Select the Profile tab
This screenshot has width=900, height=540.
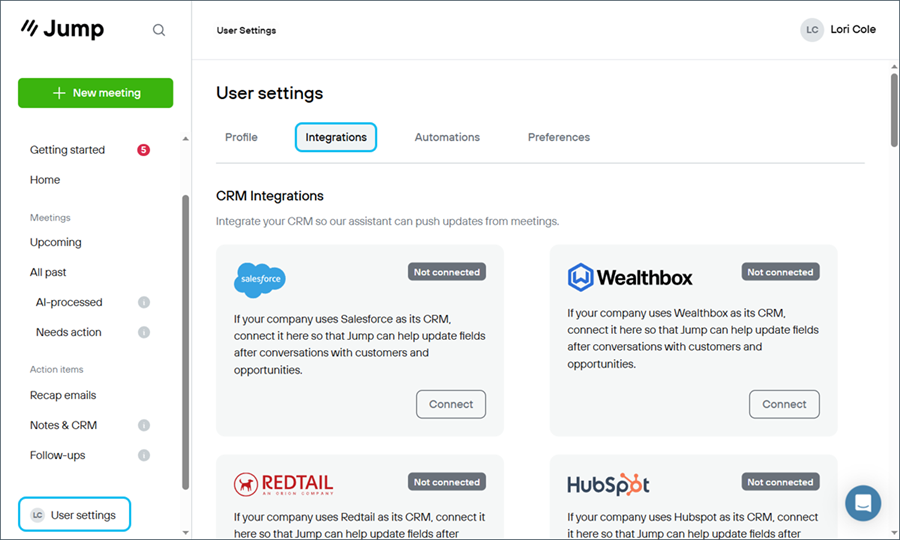241,137
